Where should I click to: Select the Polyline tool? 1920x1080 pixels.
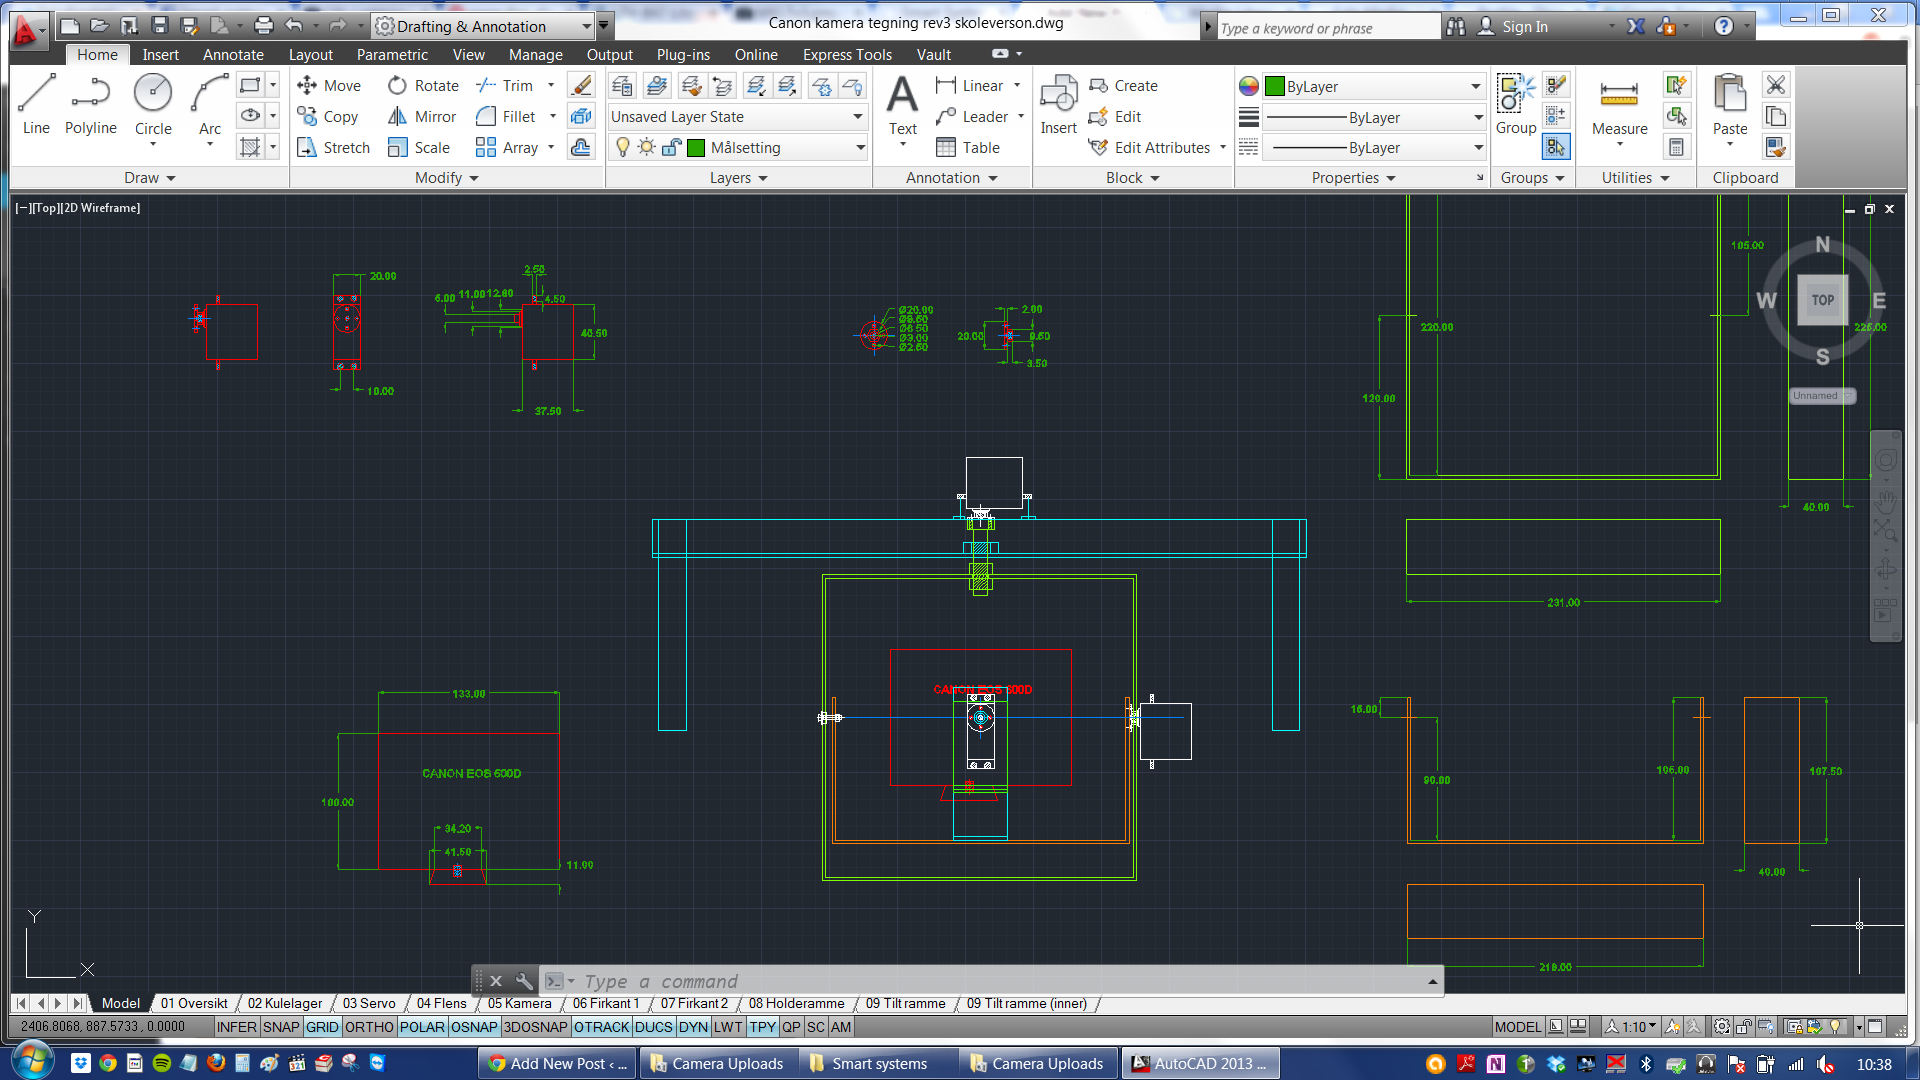click(91, 105)
